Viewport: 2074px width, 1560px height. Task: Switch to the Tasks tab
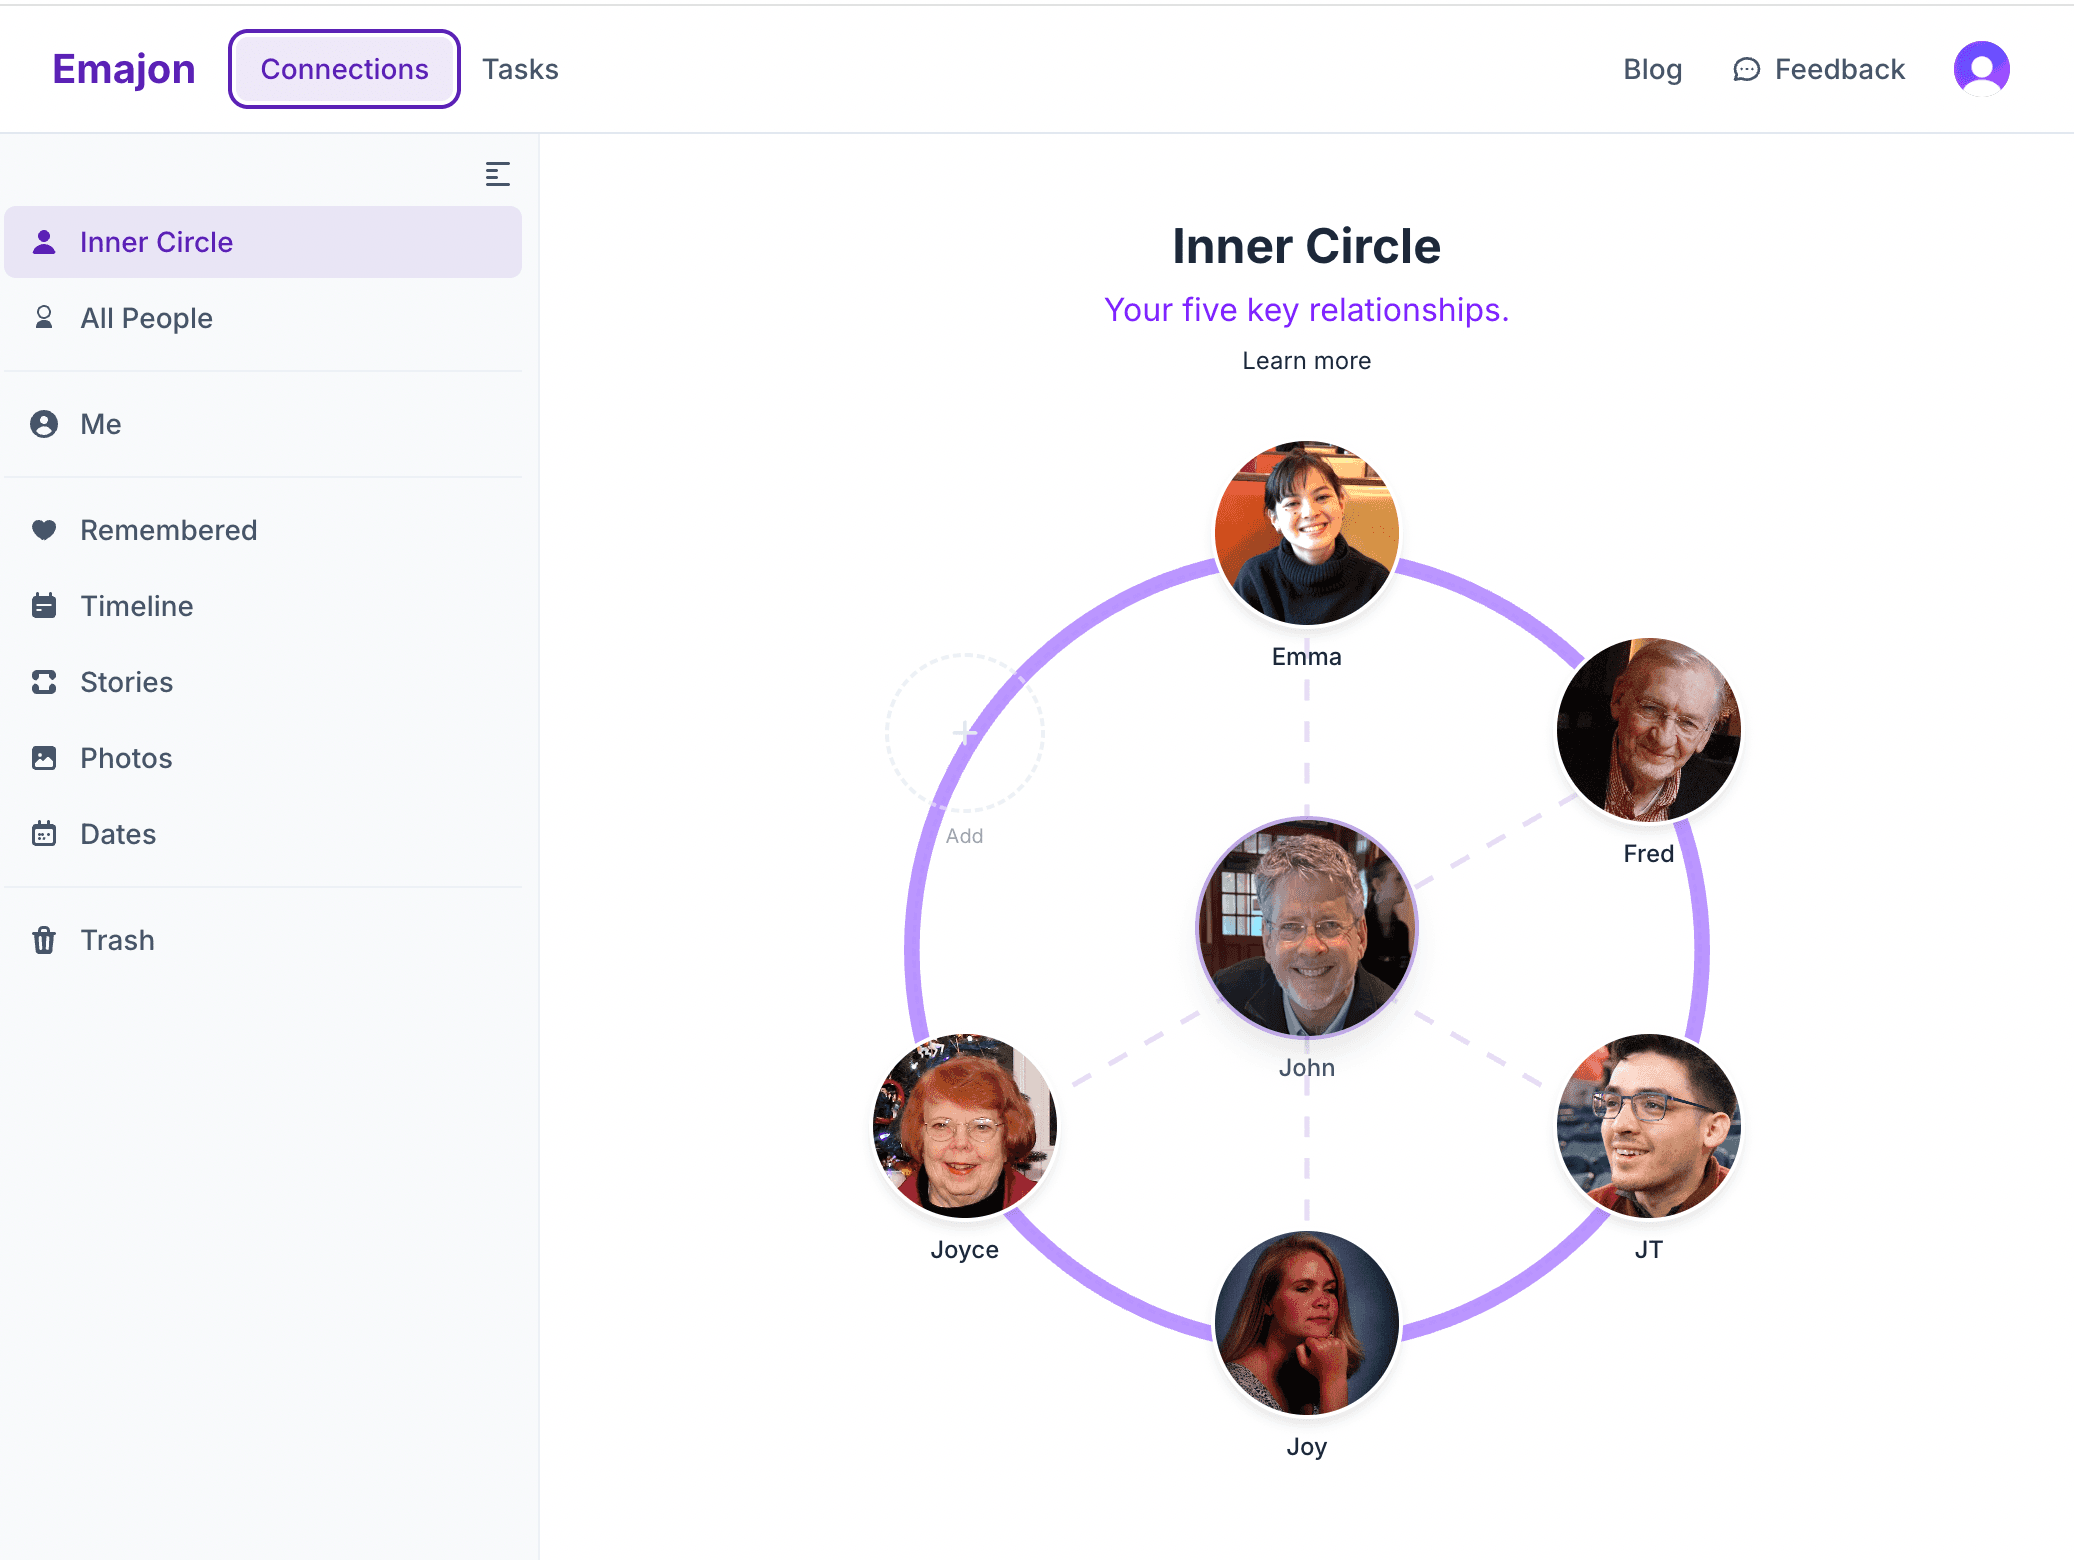coord(520,69)
